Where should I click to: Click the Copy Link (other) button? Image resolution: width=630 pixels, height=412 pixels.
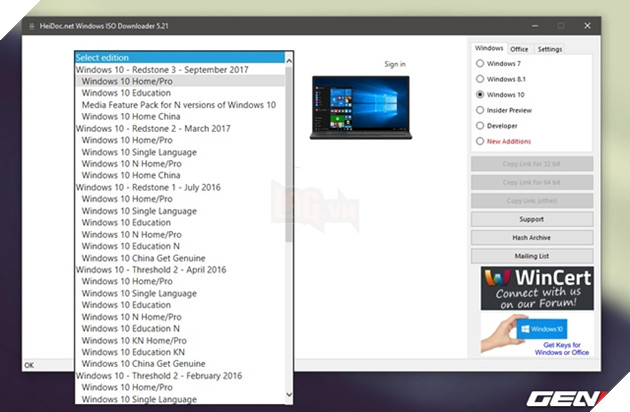(x=532, y=201)
